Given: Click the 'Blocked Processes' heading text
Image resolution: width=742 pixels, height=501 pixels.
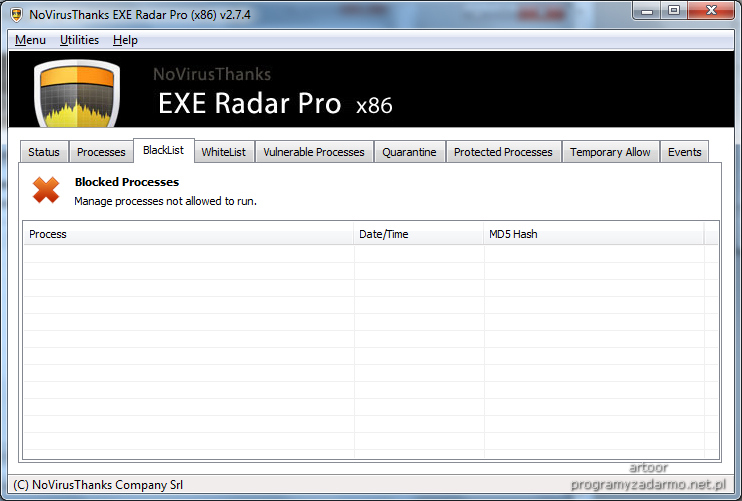Looking at the screenshot, I should [x=127, y=182].
